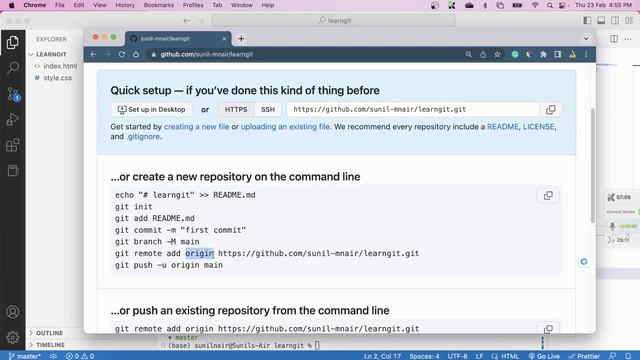The width and height of the screenshot is (640, 360).
Task: Open index.html in Explorer
Action: click(x=60, y=66)
